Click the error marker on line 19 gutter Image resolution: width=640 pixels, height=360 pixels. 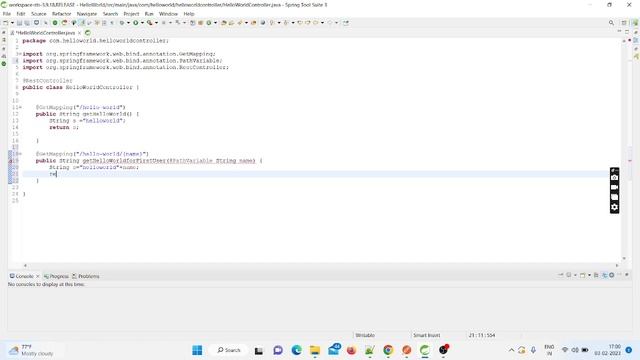point(11,161)
